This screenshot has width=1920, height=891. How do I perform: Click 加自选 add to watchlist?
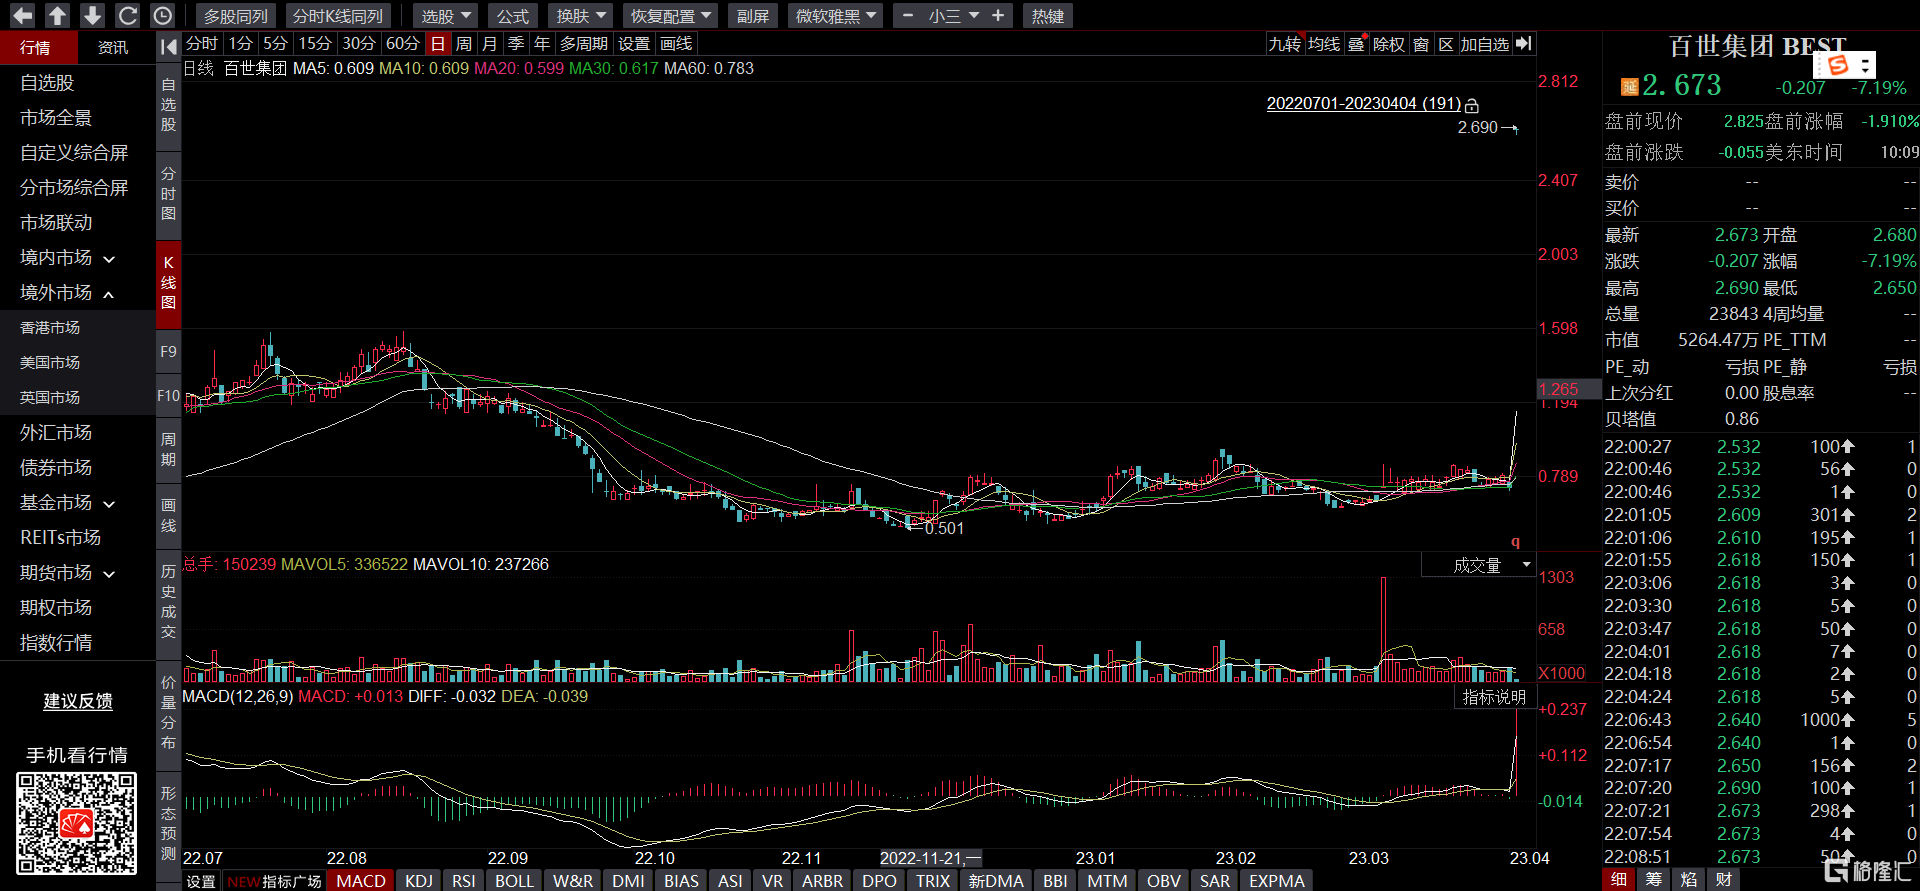click(1485, 44)
